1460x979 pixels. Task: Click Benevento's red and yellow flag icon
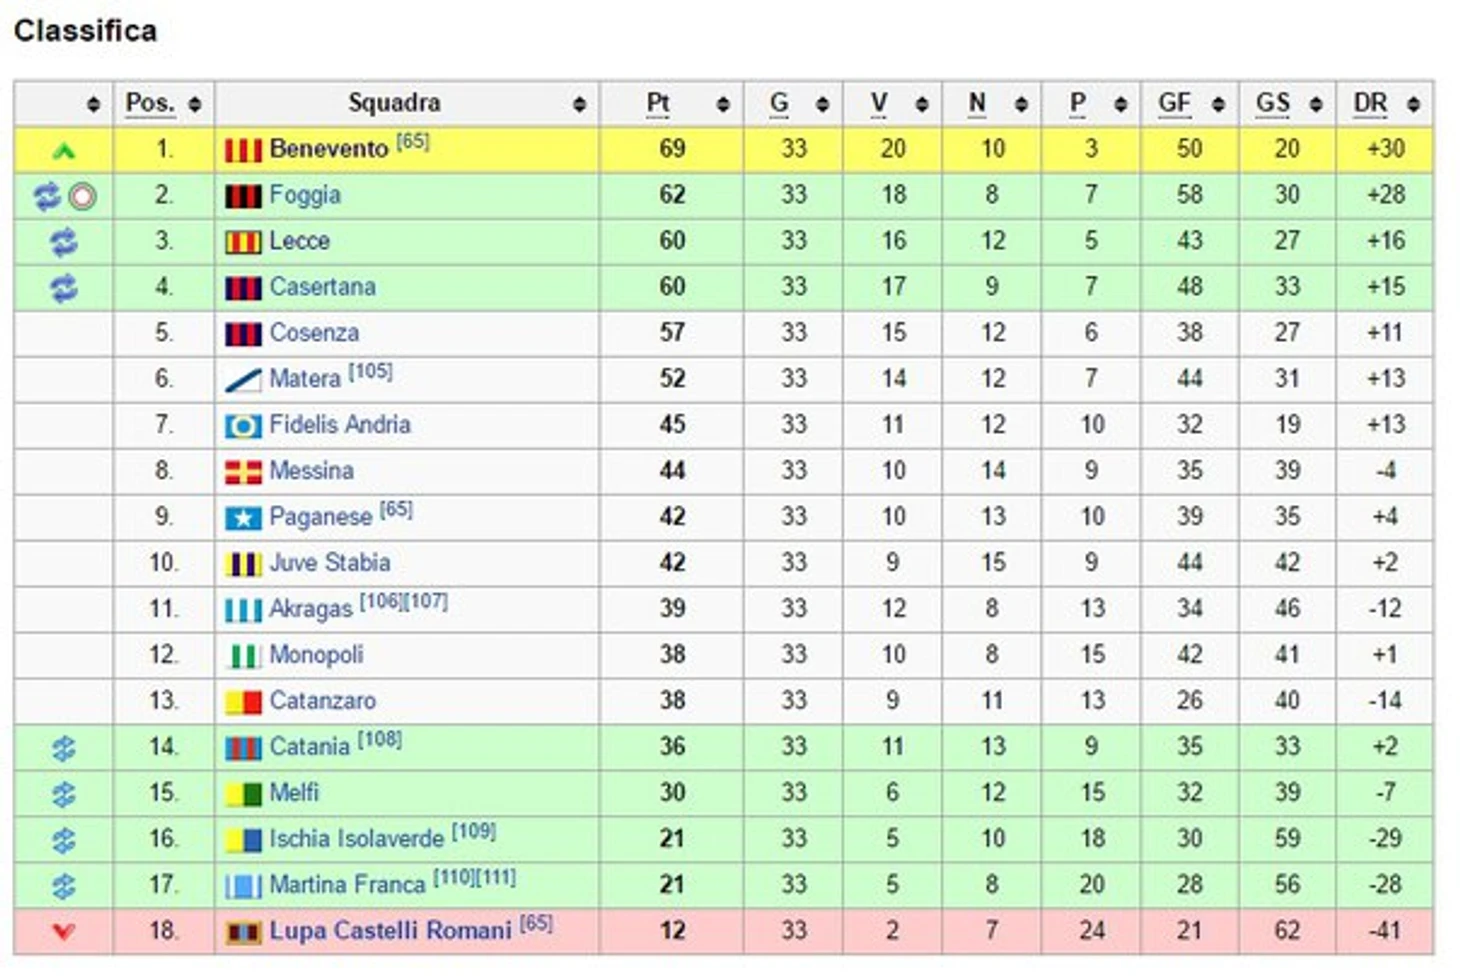point(243,150)
